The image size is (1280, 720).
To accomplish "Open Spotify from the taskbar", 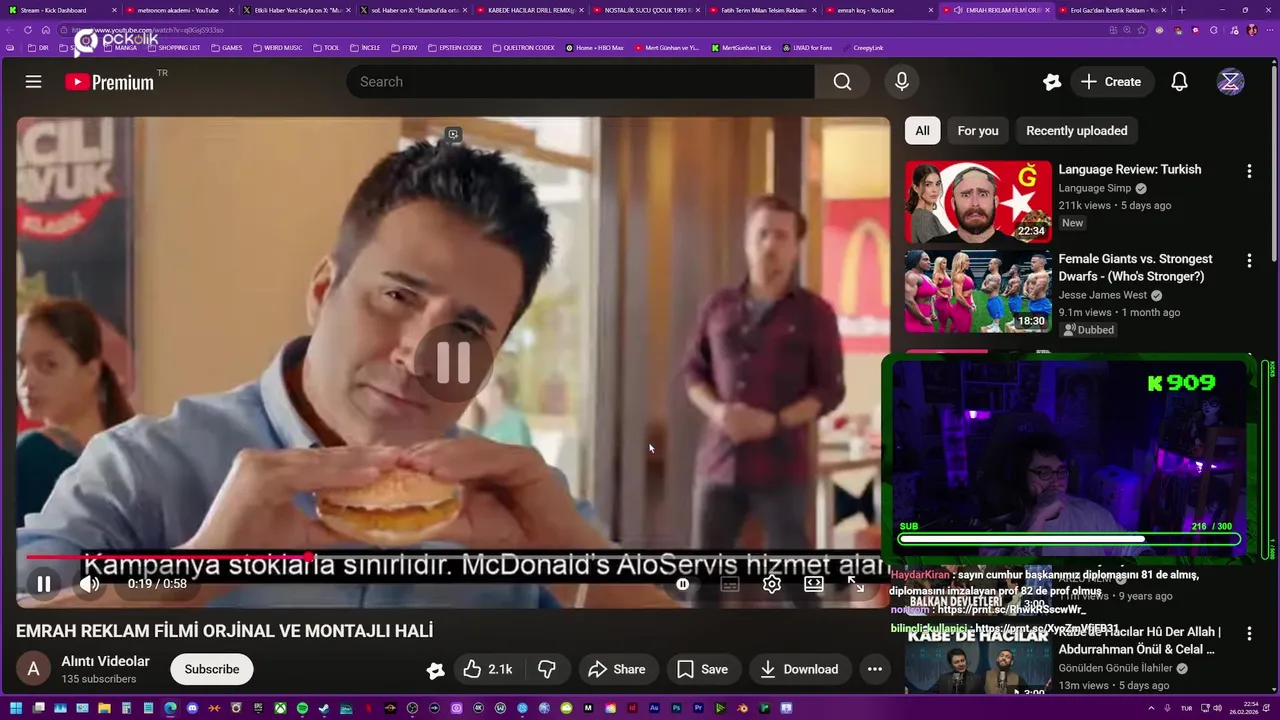I will (x=302, y=708).
